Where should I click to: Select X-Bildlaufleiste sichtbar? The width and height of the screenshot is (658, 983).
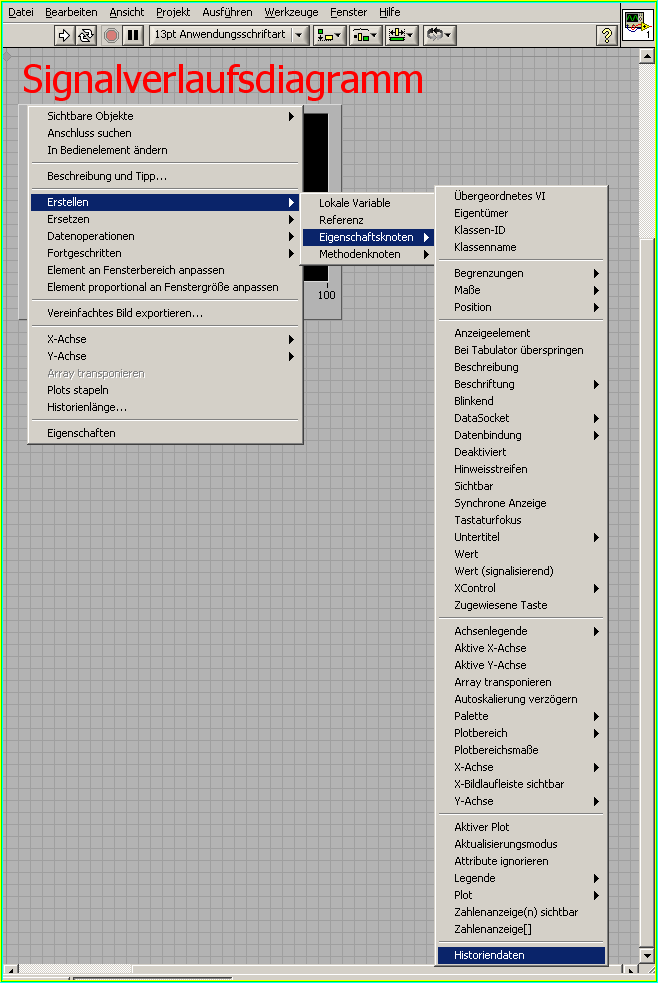[x=521, y=784]
